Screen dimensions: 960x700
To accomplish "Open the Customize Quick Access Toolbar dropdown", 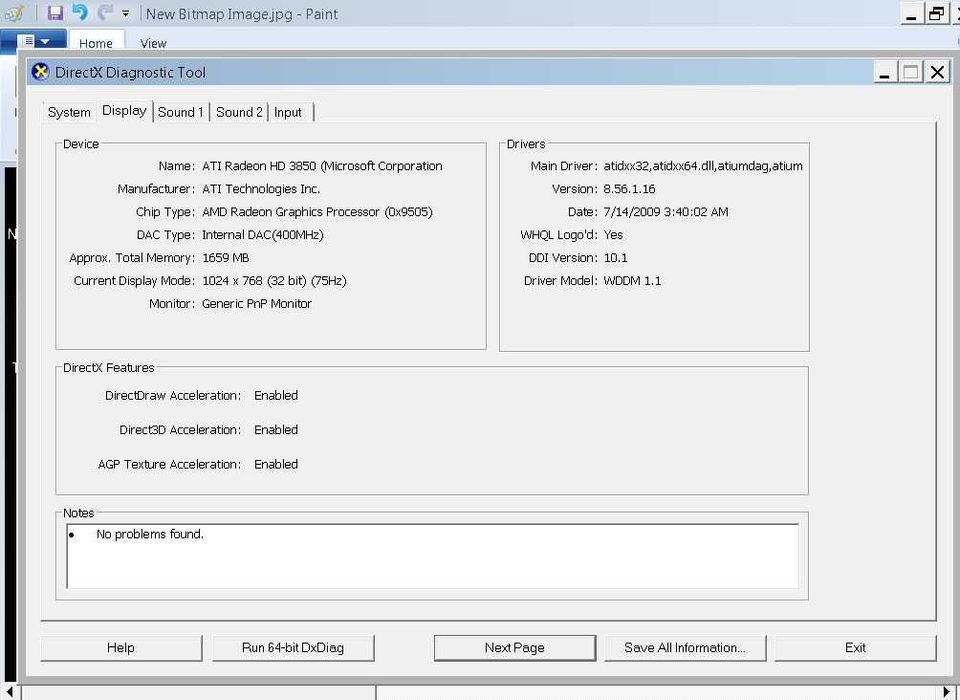I will [125, 13].
